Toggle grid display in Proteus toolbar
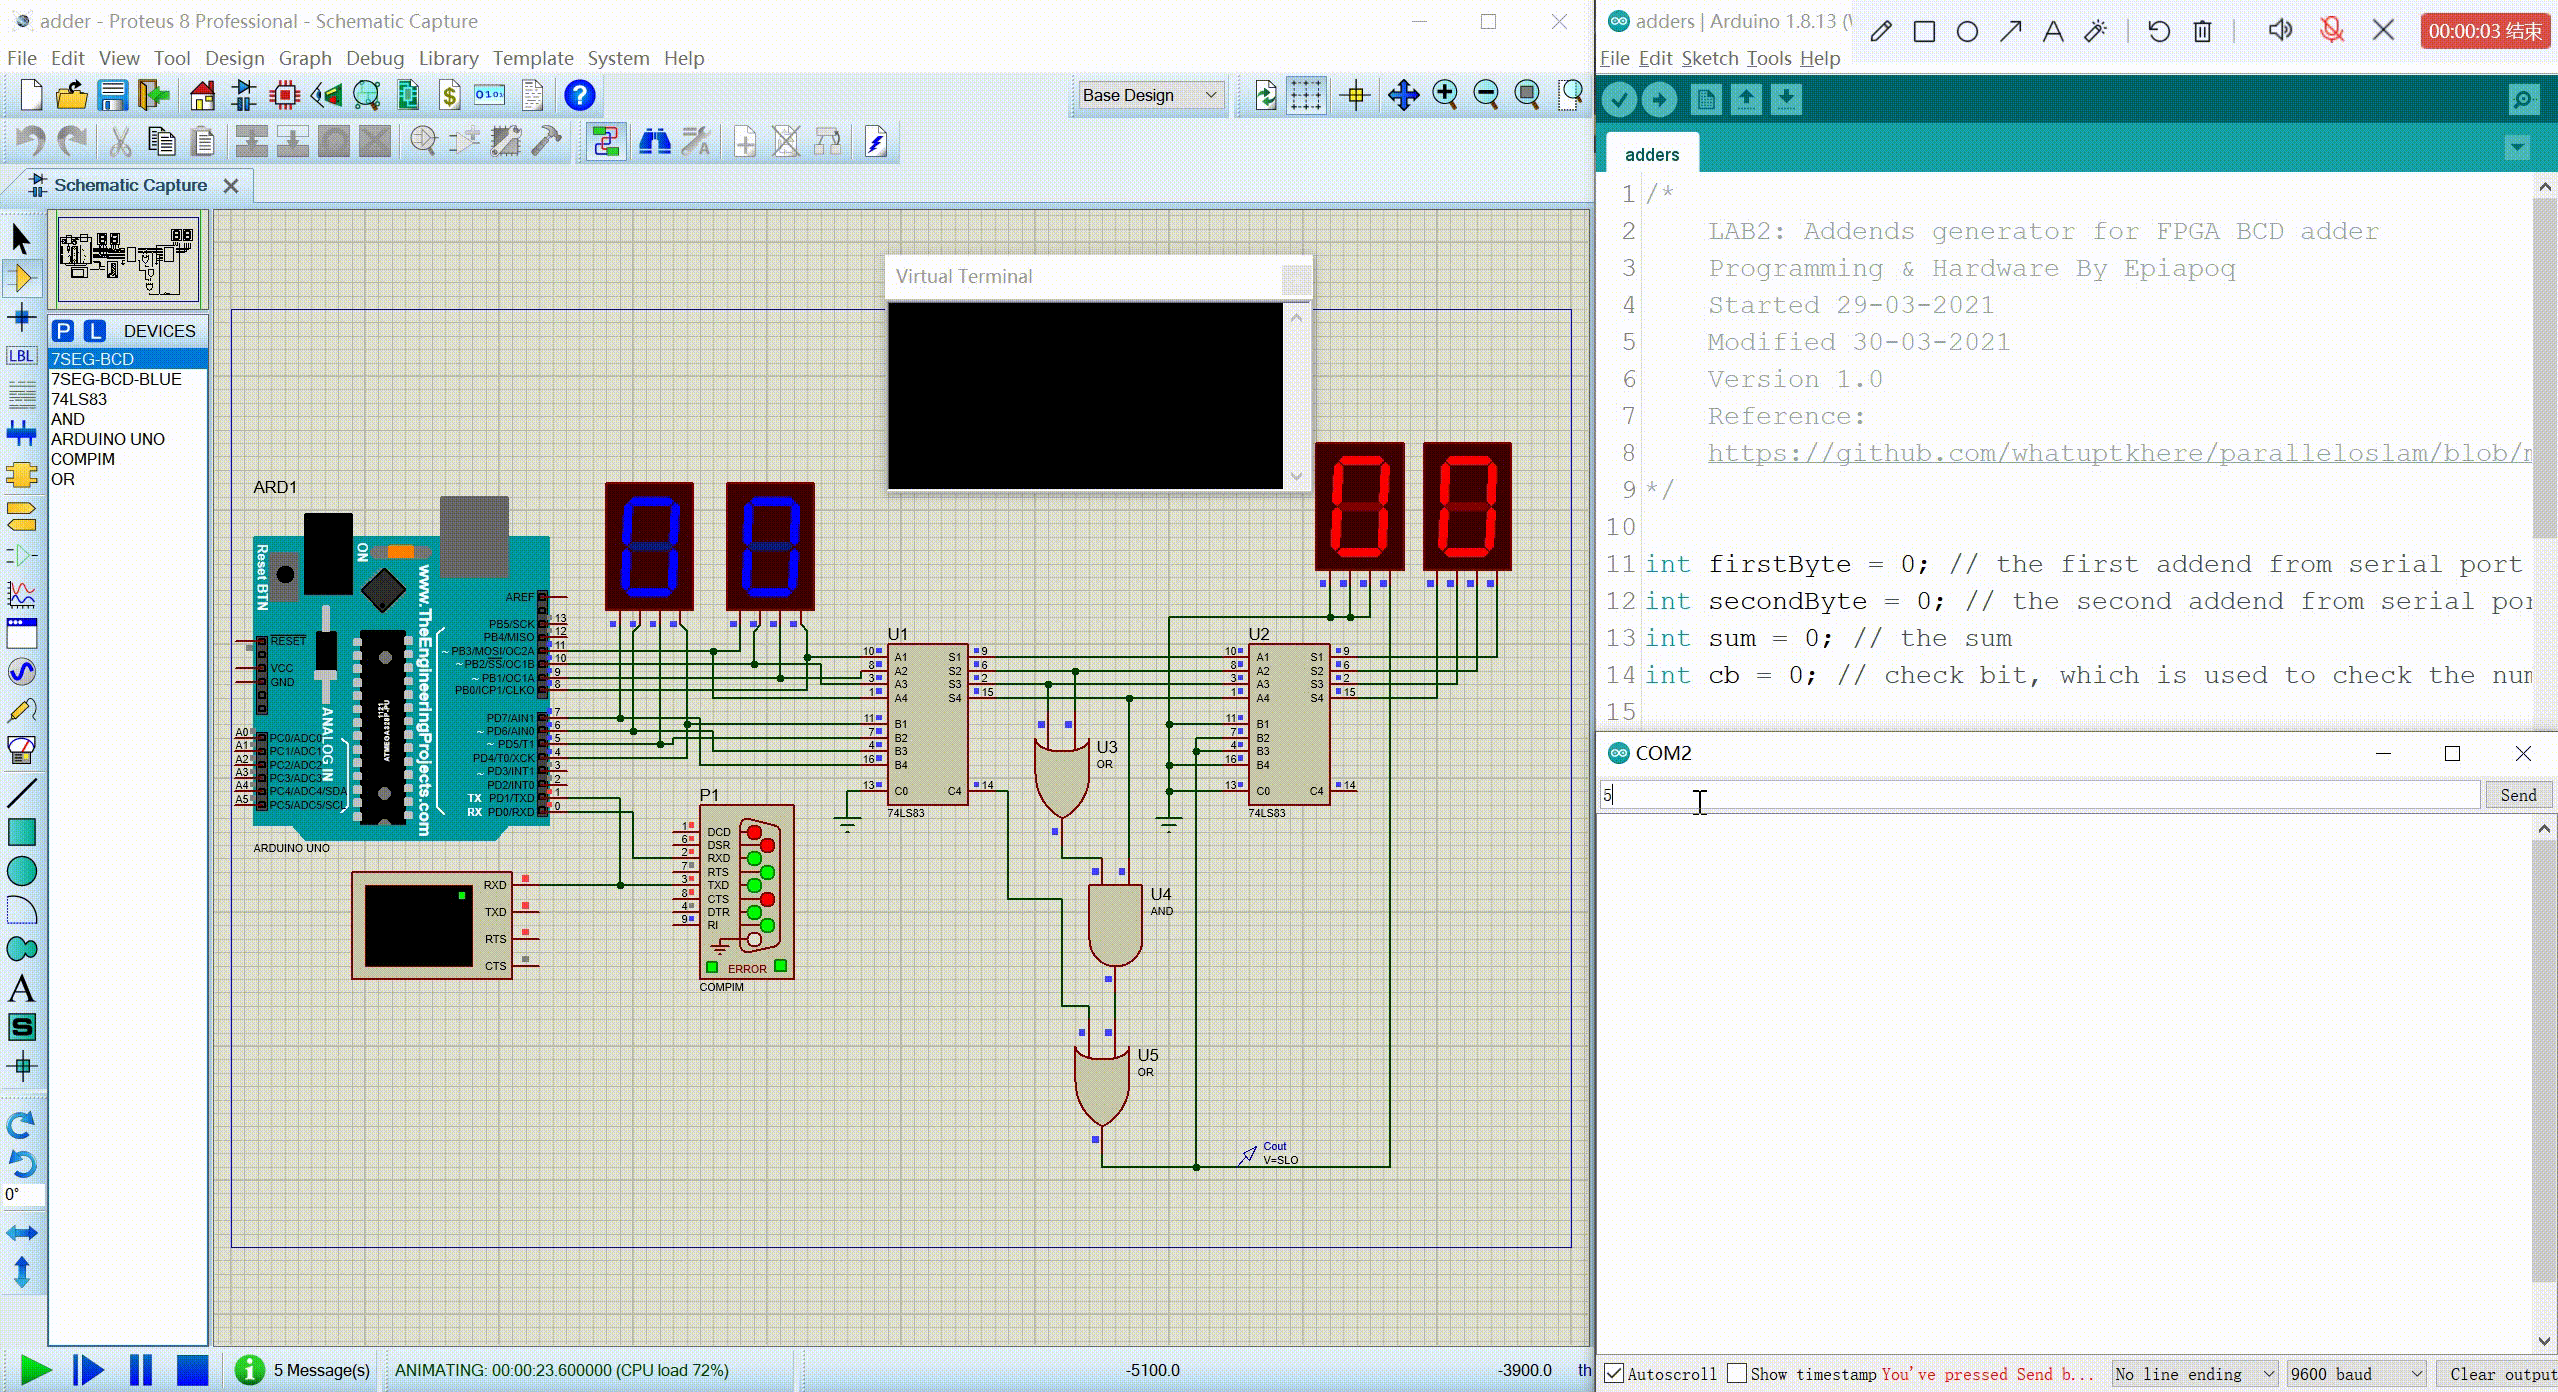2558x1392 pixels. coord(1306,96)
